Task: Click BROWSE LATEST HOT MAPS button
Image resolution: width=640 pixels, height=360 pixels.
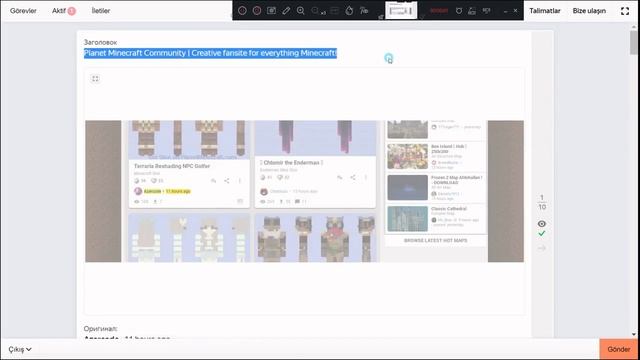Action: coord(436,240)
